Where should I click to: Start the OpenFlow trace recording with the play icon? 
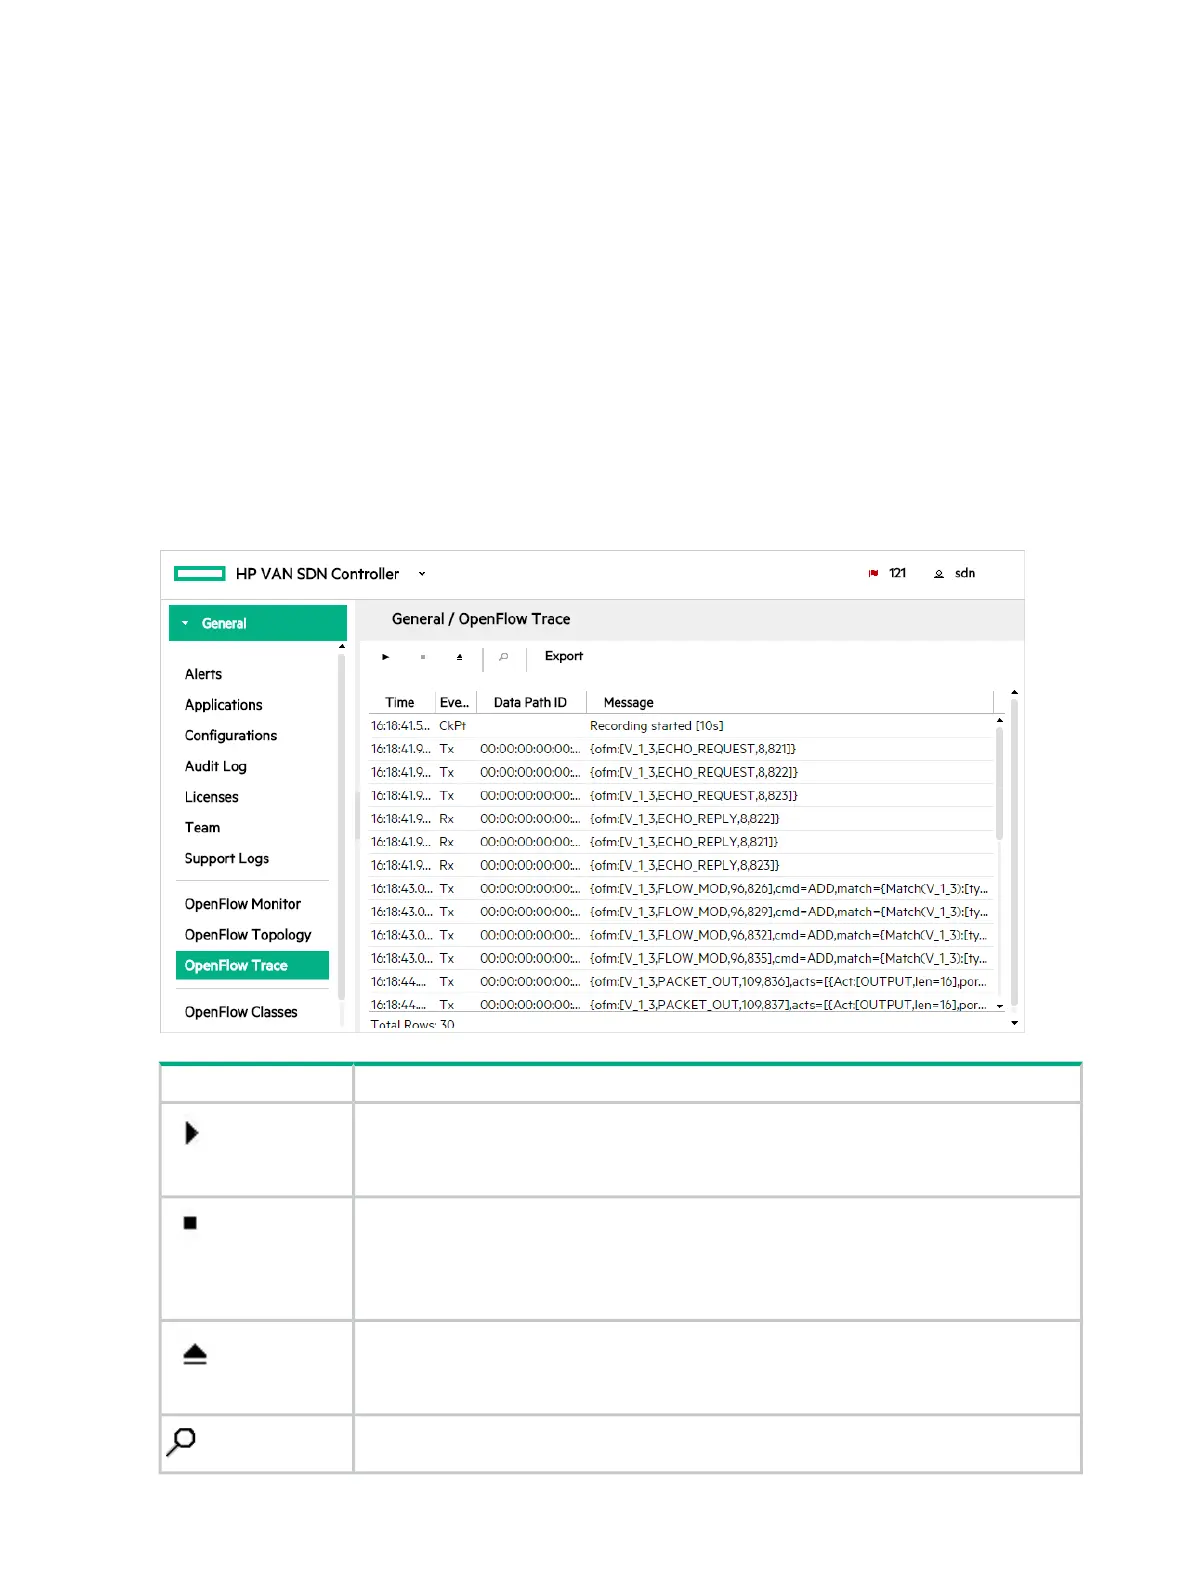(x=386, y=657)
